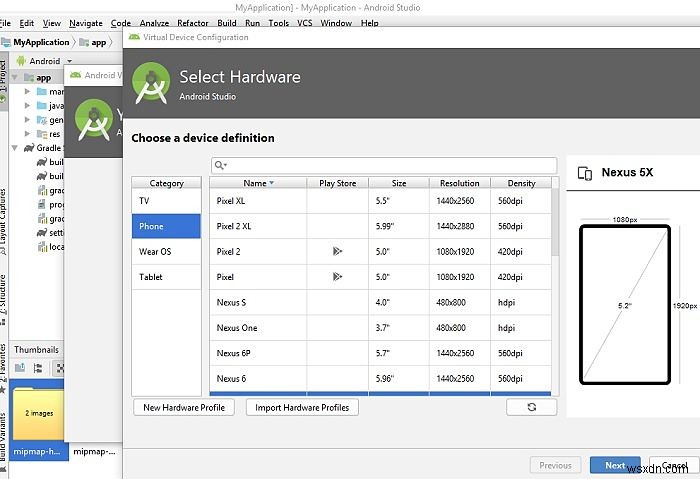This screenshot has width=700, height=479.
Task: Sort devices by Name column
Action: tap(258, 183)
